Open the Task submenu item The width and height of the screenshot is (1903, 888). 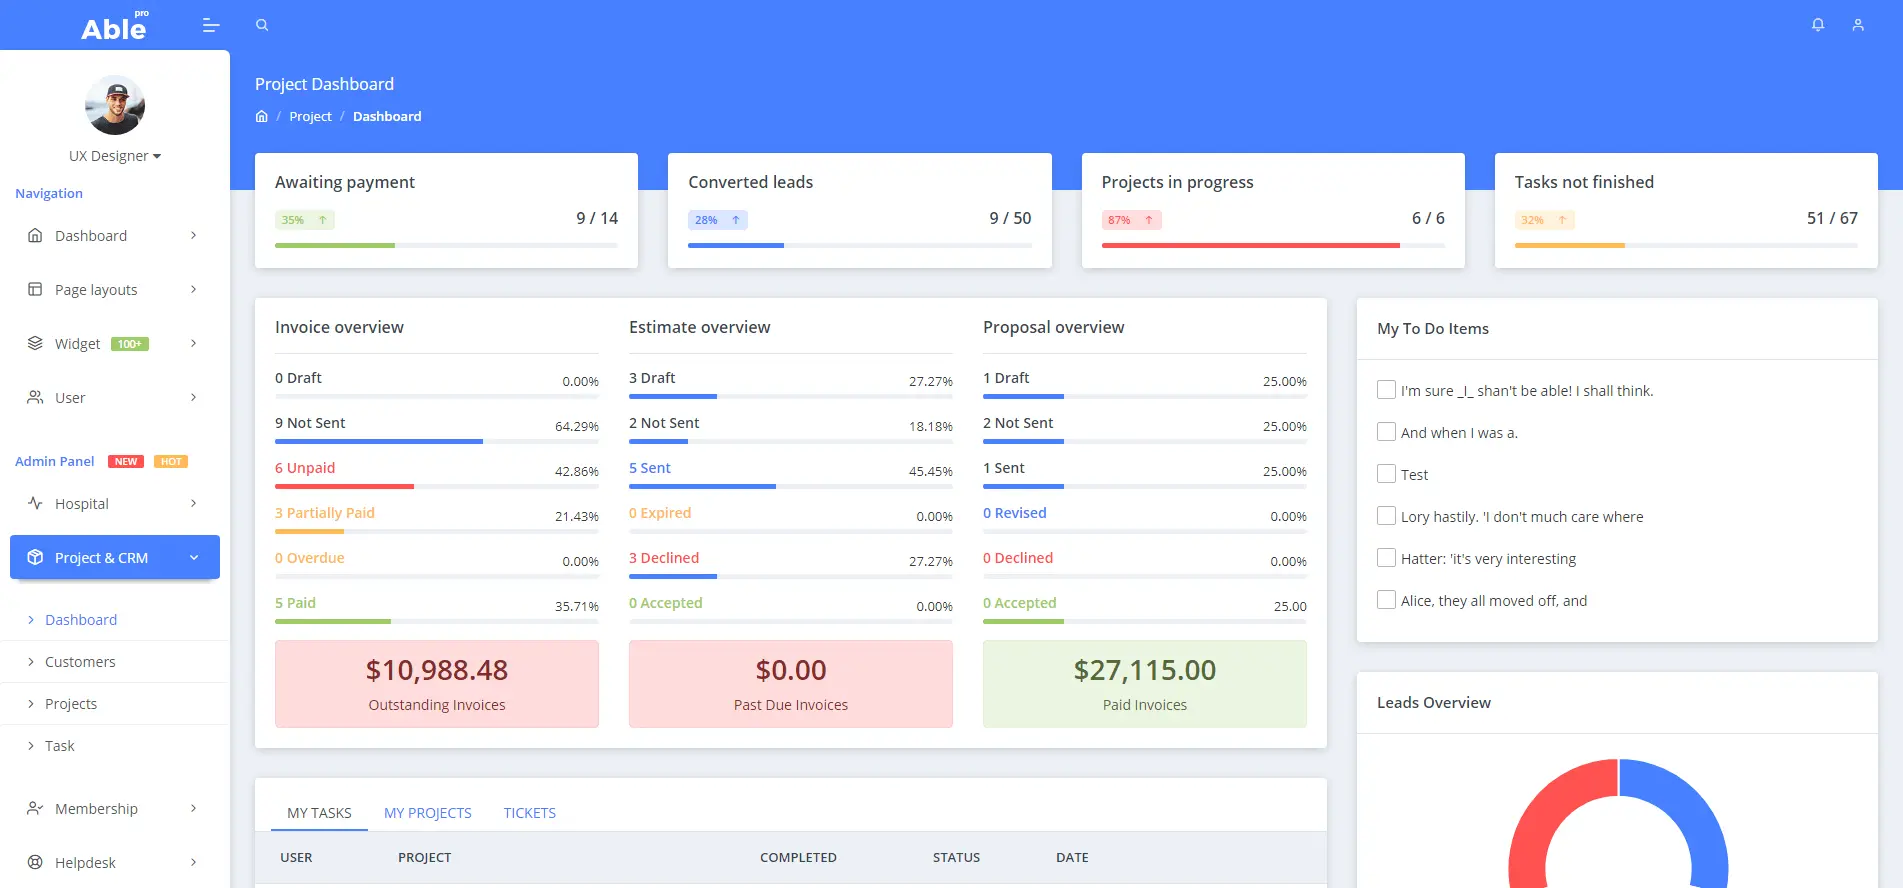click(60, 746)
